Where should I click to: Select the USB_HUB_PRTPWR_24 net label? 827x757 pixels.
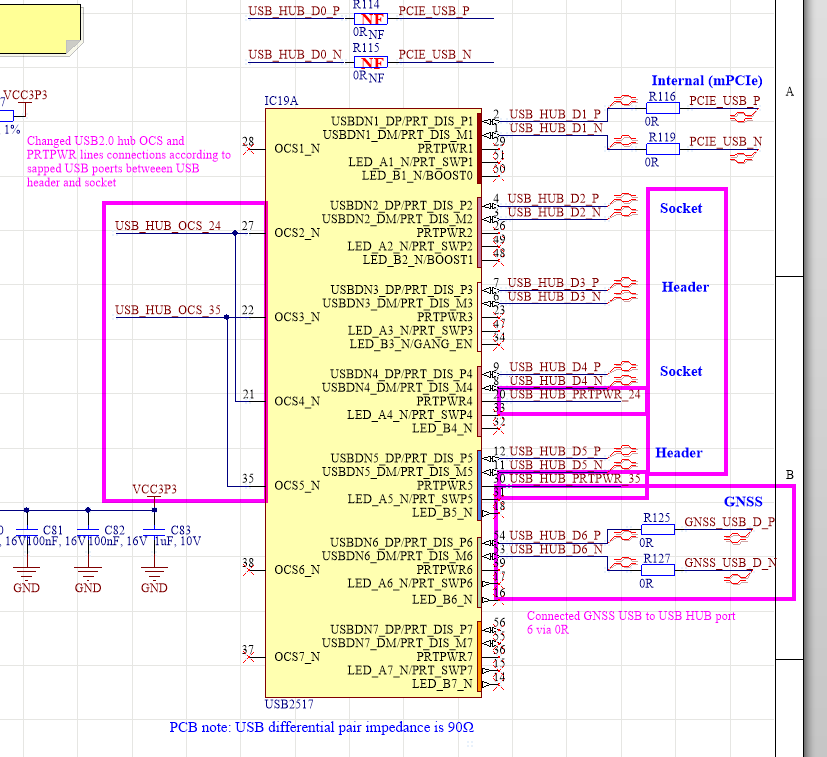[574, 395]
